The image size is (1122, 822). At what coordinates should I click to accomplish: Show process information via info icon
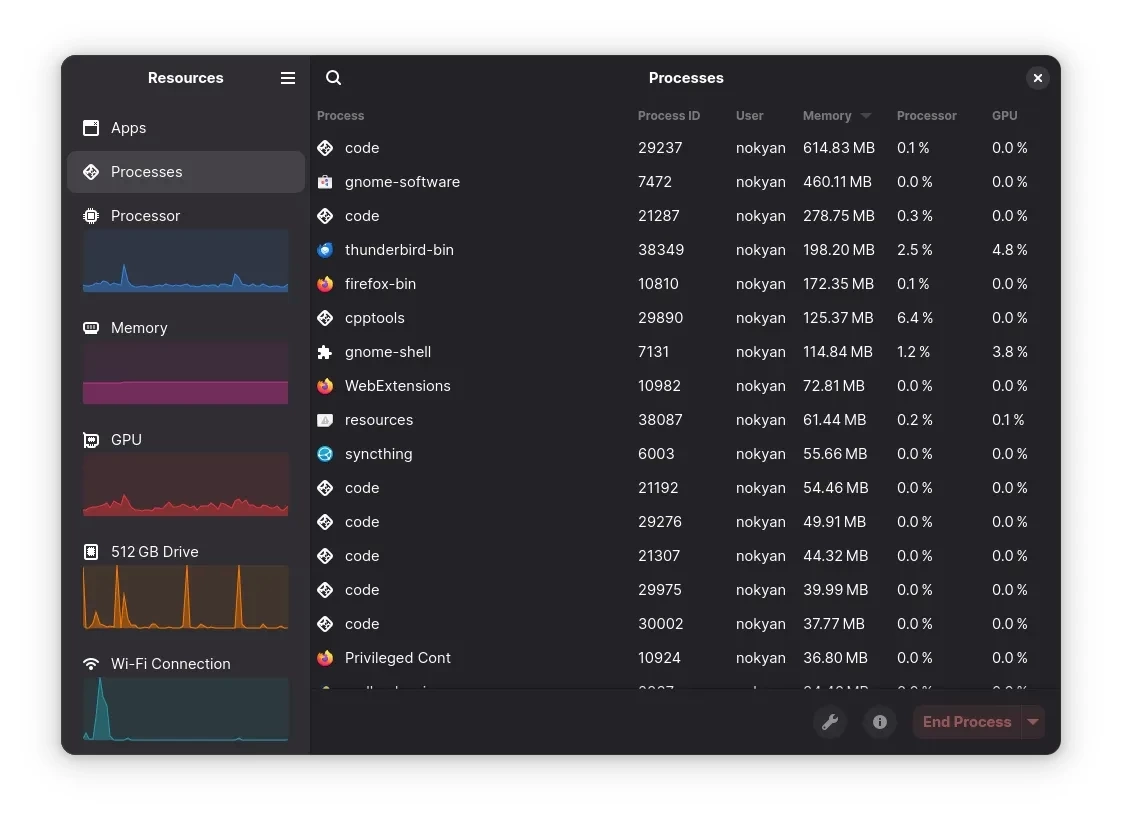[x=880, y=722]
